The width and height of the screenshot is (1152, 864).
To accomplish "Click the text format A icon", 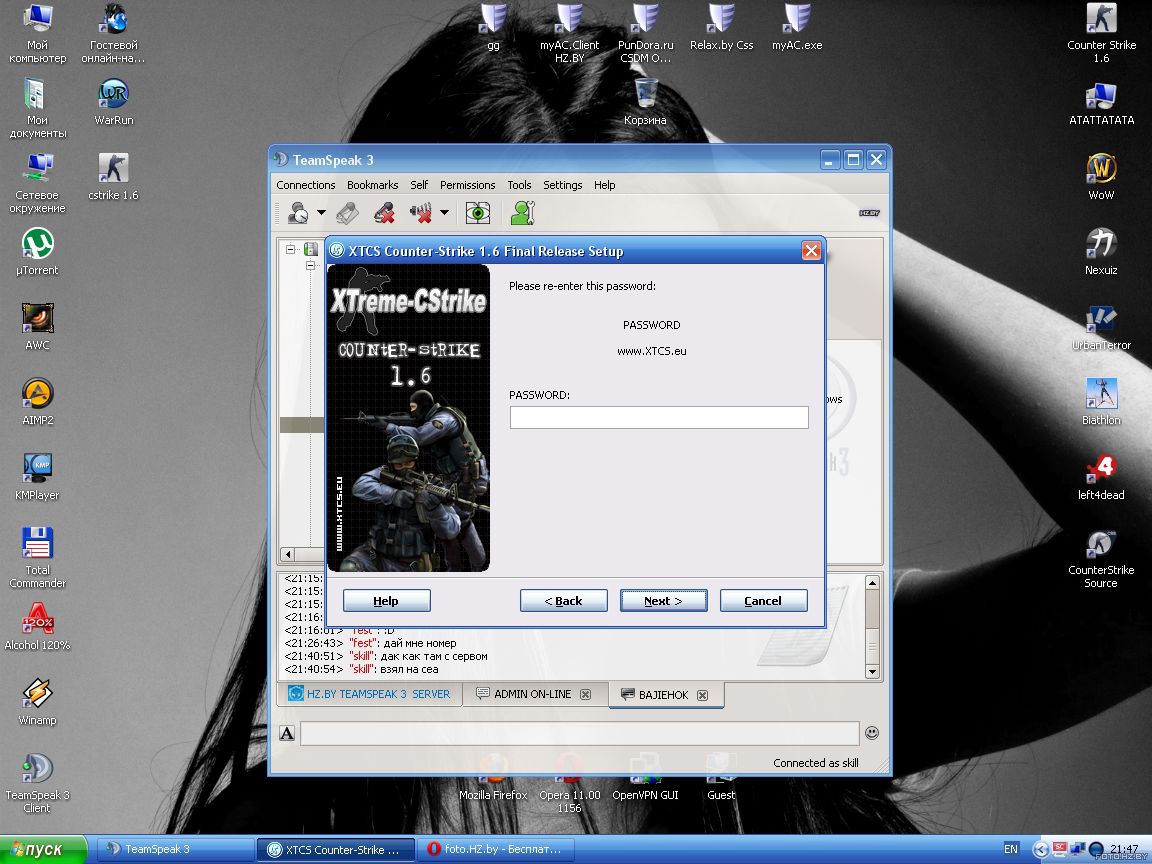I will (x=287, y=733).
